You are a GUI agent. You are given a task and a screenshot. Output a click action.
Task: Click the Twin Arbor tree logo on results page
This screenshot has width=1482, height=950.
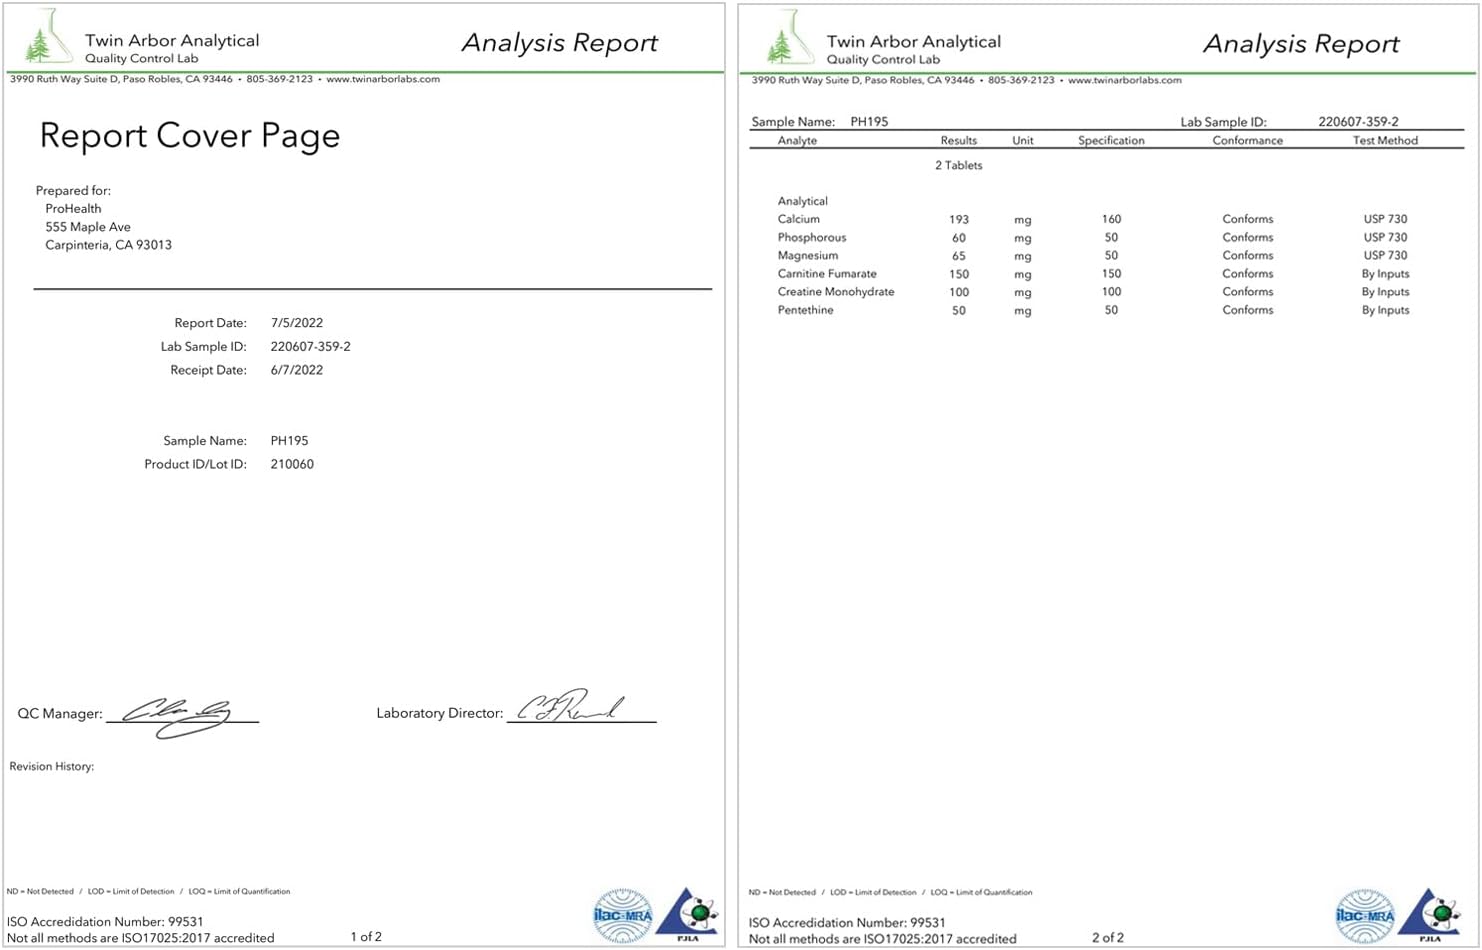click(x=790, y=38)
